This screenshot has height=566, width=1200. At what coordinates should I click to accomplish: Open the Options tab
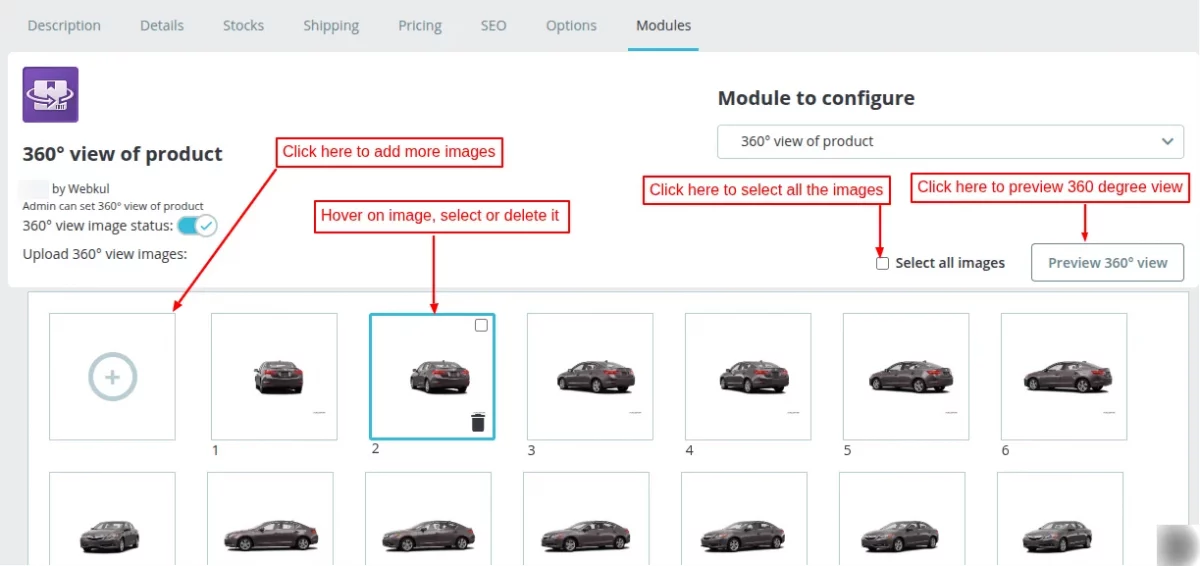click(571, 25)
